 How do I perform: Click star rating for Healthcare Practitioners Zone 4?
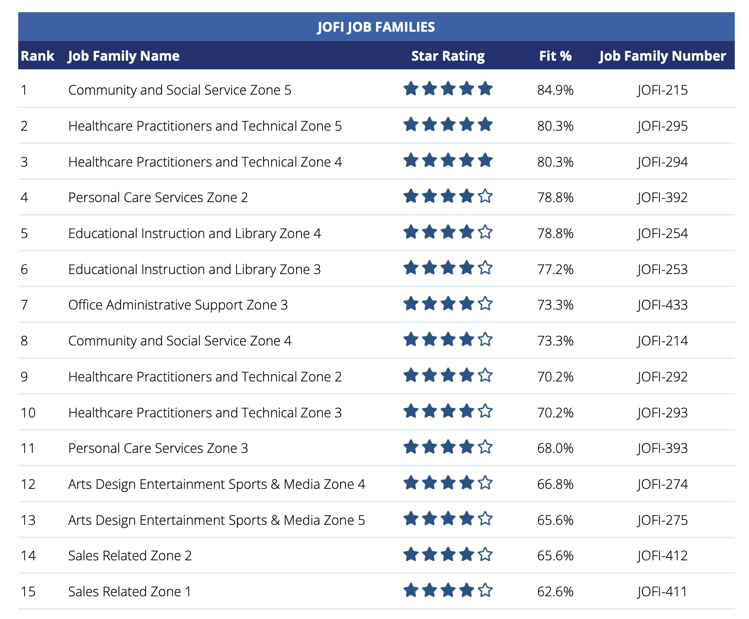tap(448, 162)
